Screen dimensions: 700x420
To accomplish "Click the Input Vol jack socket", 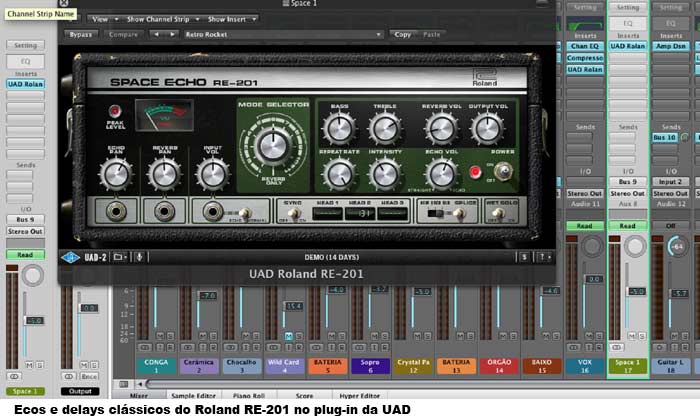I will click(x=212, y=212).
